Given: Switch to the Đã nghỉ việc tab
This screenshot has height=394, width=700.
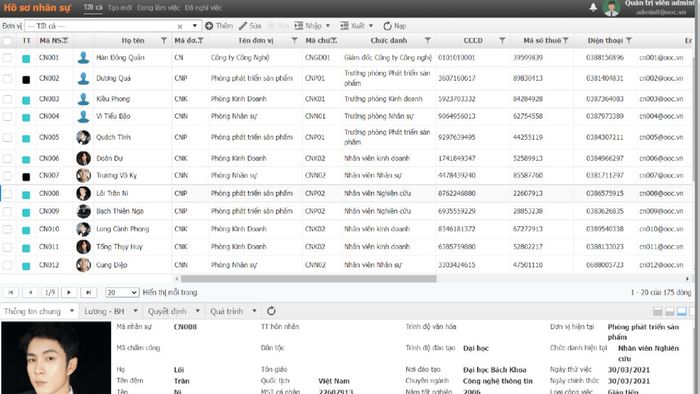Looking at the screenshot, I should click(203, 8).
